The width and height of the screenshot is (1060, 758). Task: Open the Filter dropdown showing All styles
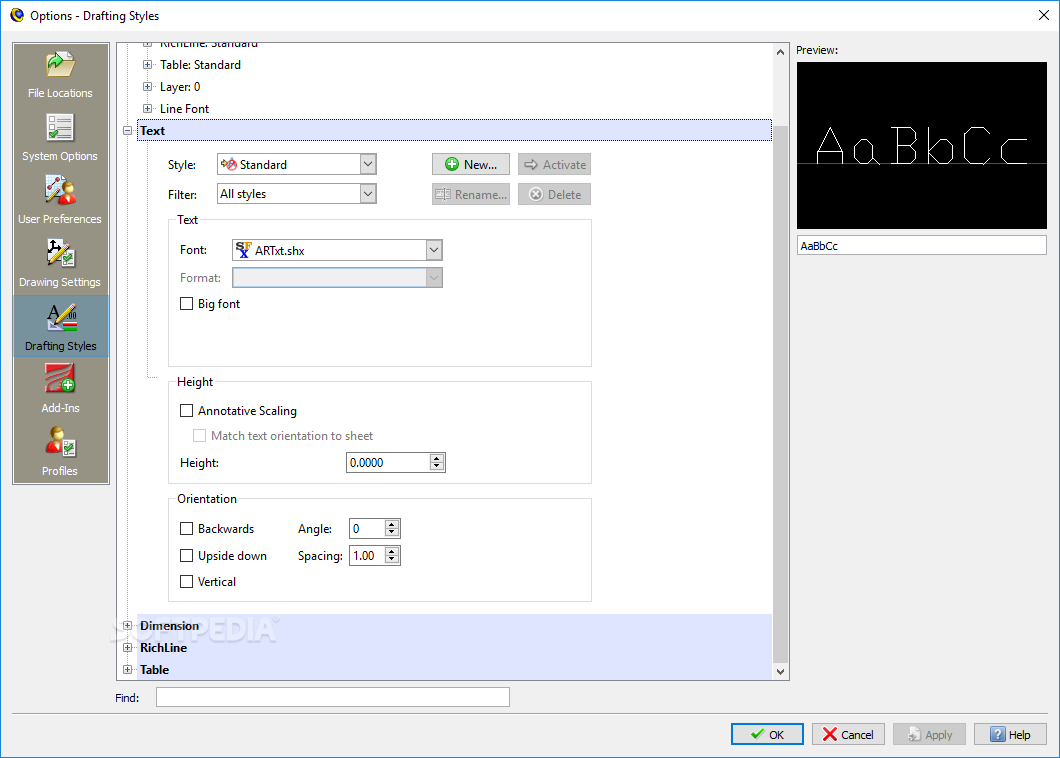pos(368,194)
